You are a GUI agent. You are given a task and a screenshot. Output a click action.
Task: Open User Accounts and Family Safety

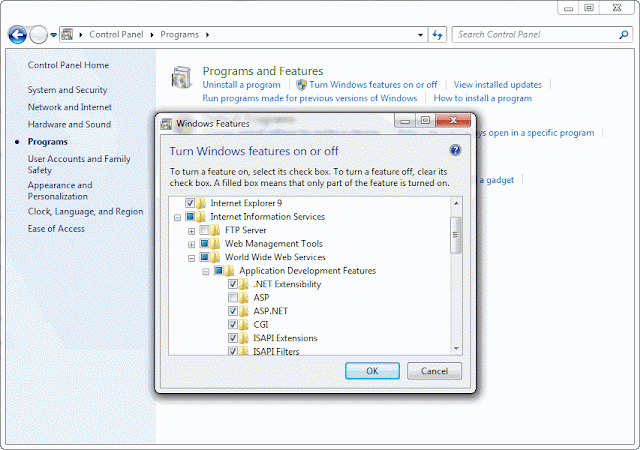(x=79, y=164)
